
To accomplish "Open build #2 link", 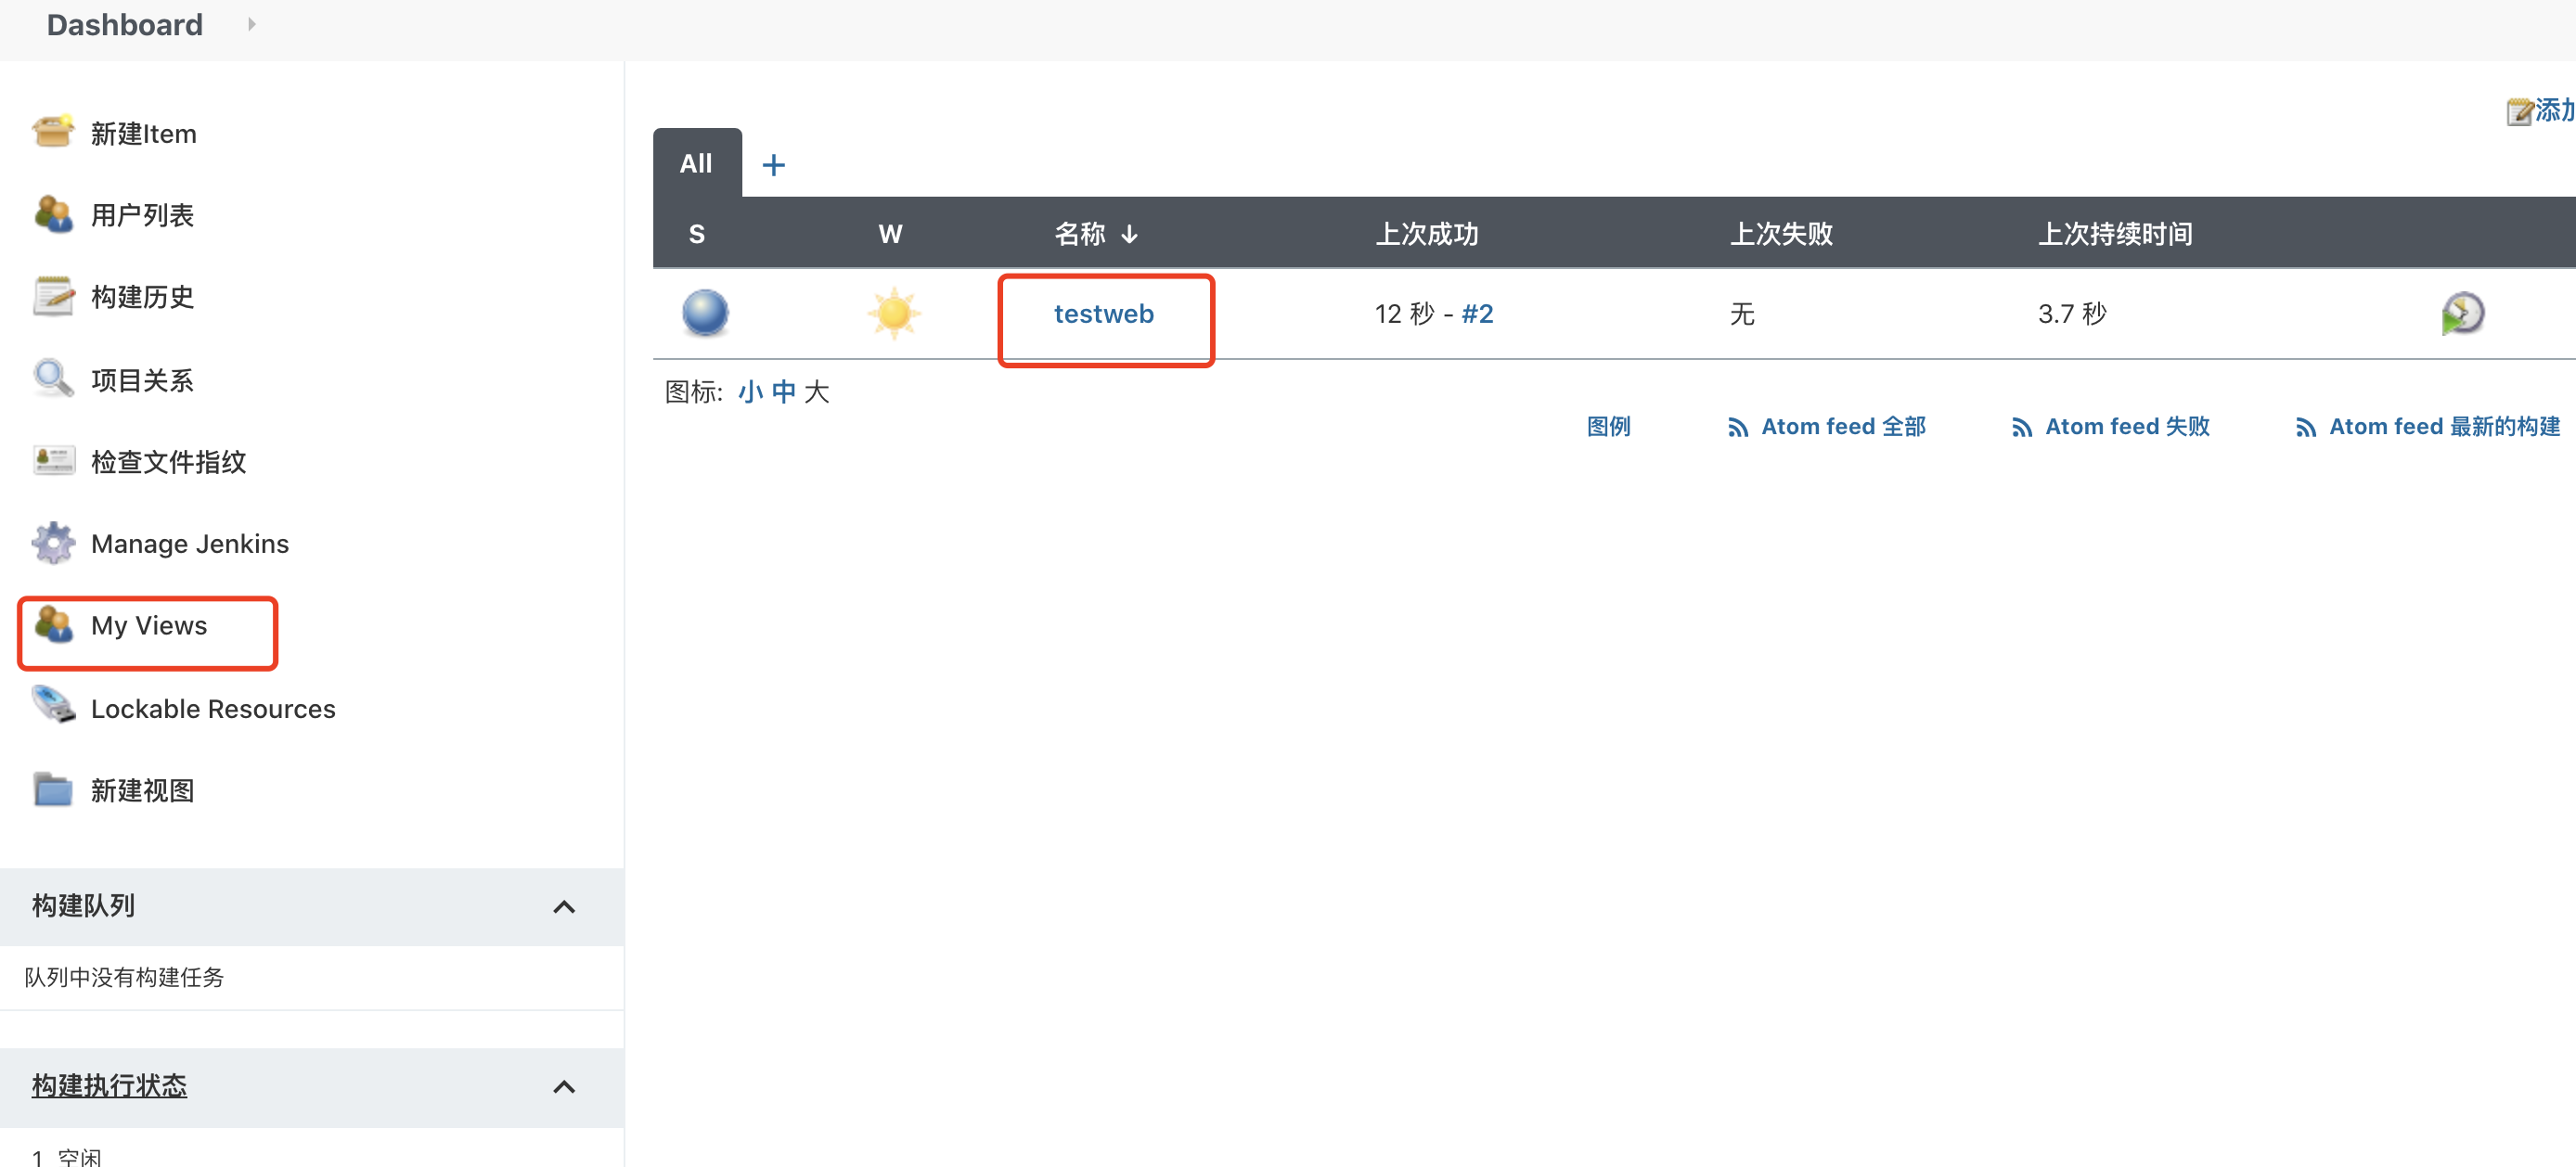I will pos(1477,313).
